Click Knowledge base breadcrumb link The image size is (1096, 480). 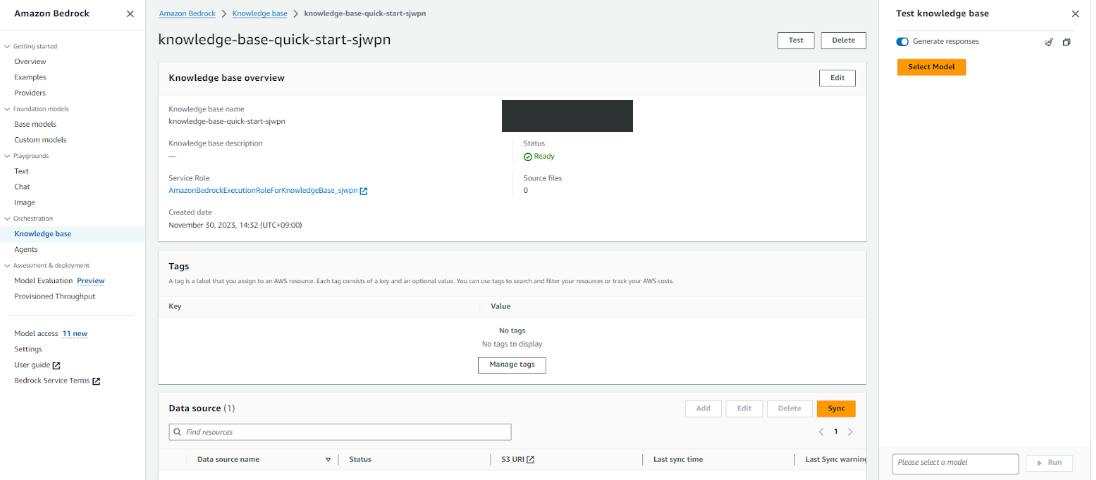(259, 14)
